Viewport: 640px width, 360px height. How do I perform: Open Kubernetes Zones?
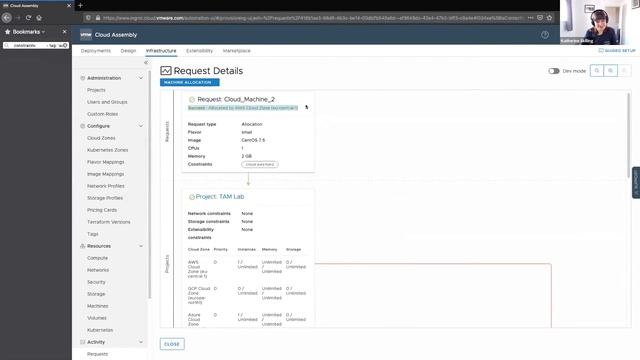click(x=107, y=150)
